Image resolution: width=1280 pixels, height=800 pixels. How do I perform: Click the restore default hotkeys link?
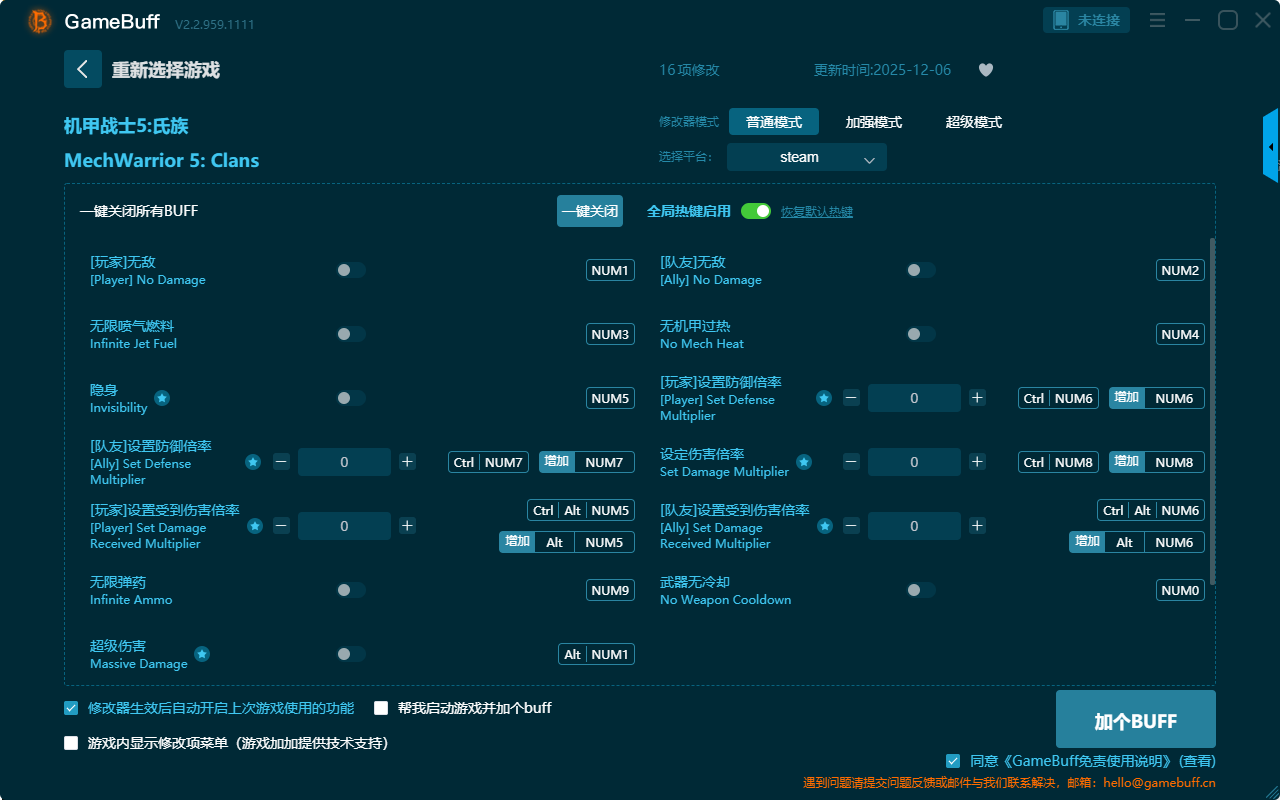click(x=816, y=212)
